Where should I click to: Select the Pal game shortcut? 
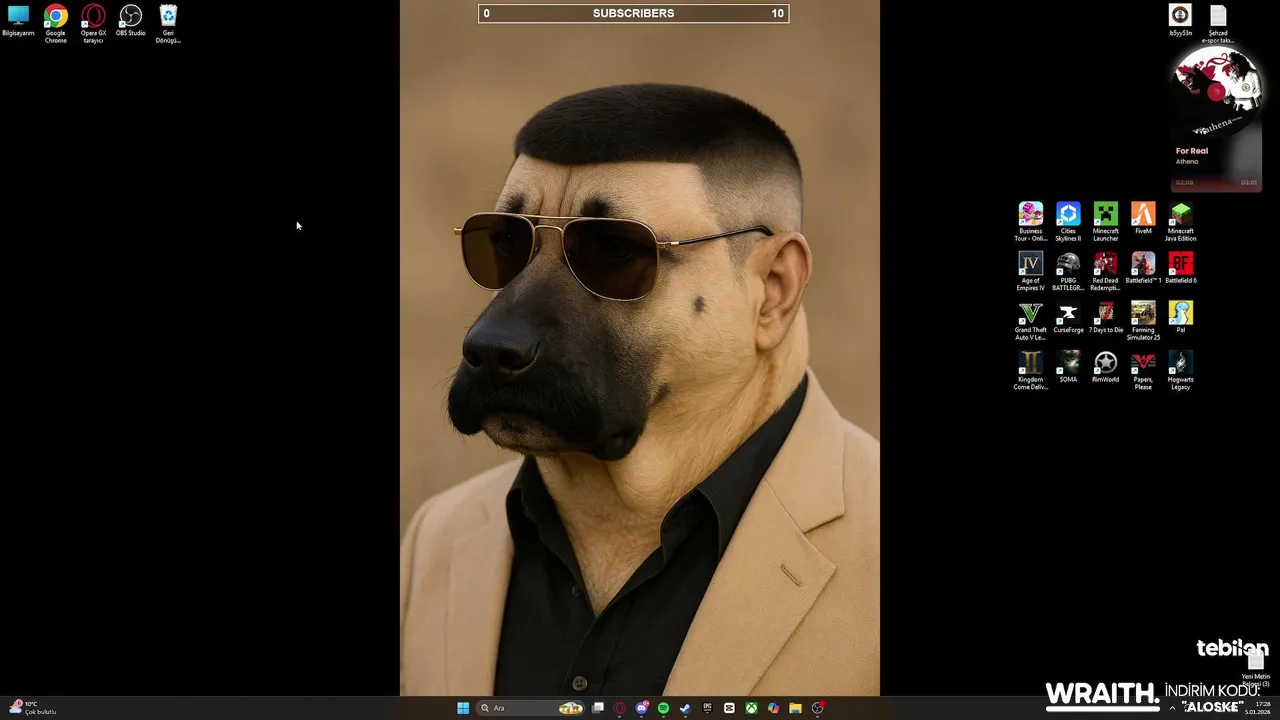click(1181, 318)
